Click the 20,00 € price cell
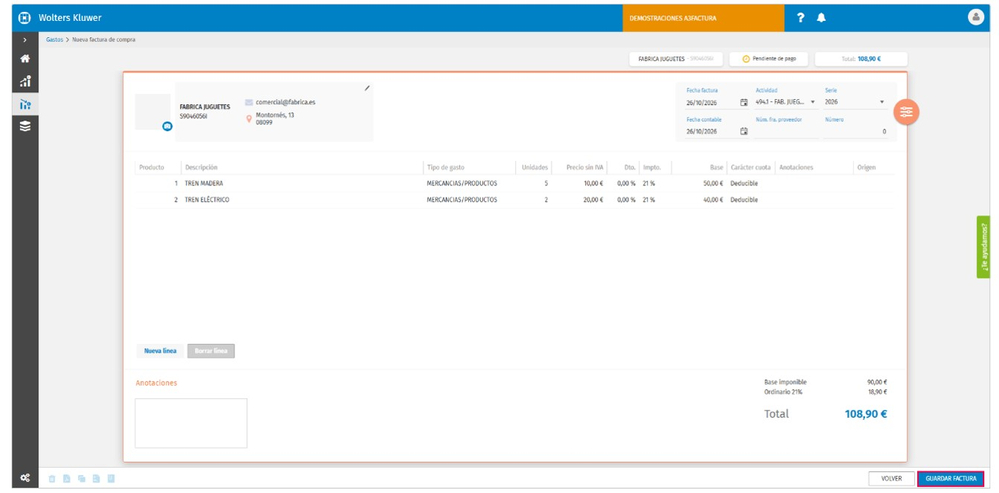 tap(593, 200)
